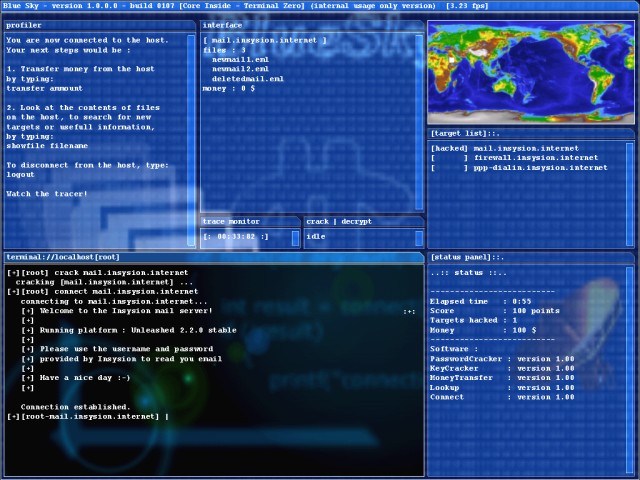Click the fps counter in title bar
Viewport: 640px width, 480px height.
click(x=467, y=6)
